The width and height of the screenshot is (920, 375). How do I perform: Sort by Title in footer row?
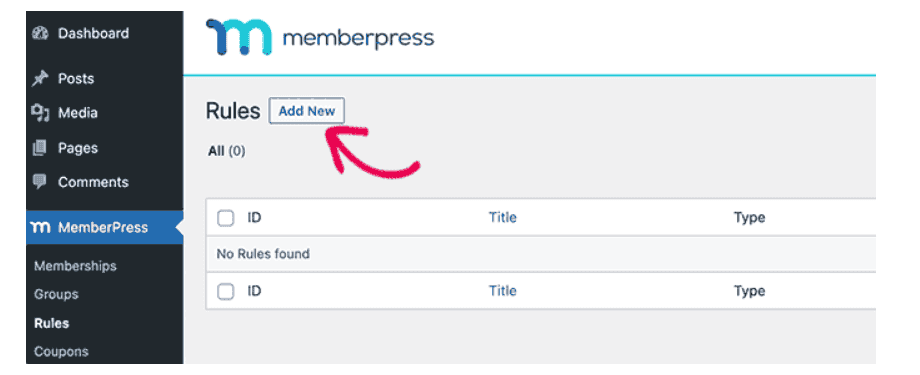(x=503, y=291)
